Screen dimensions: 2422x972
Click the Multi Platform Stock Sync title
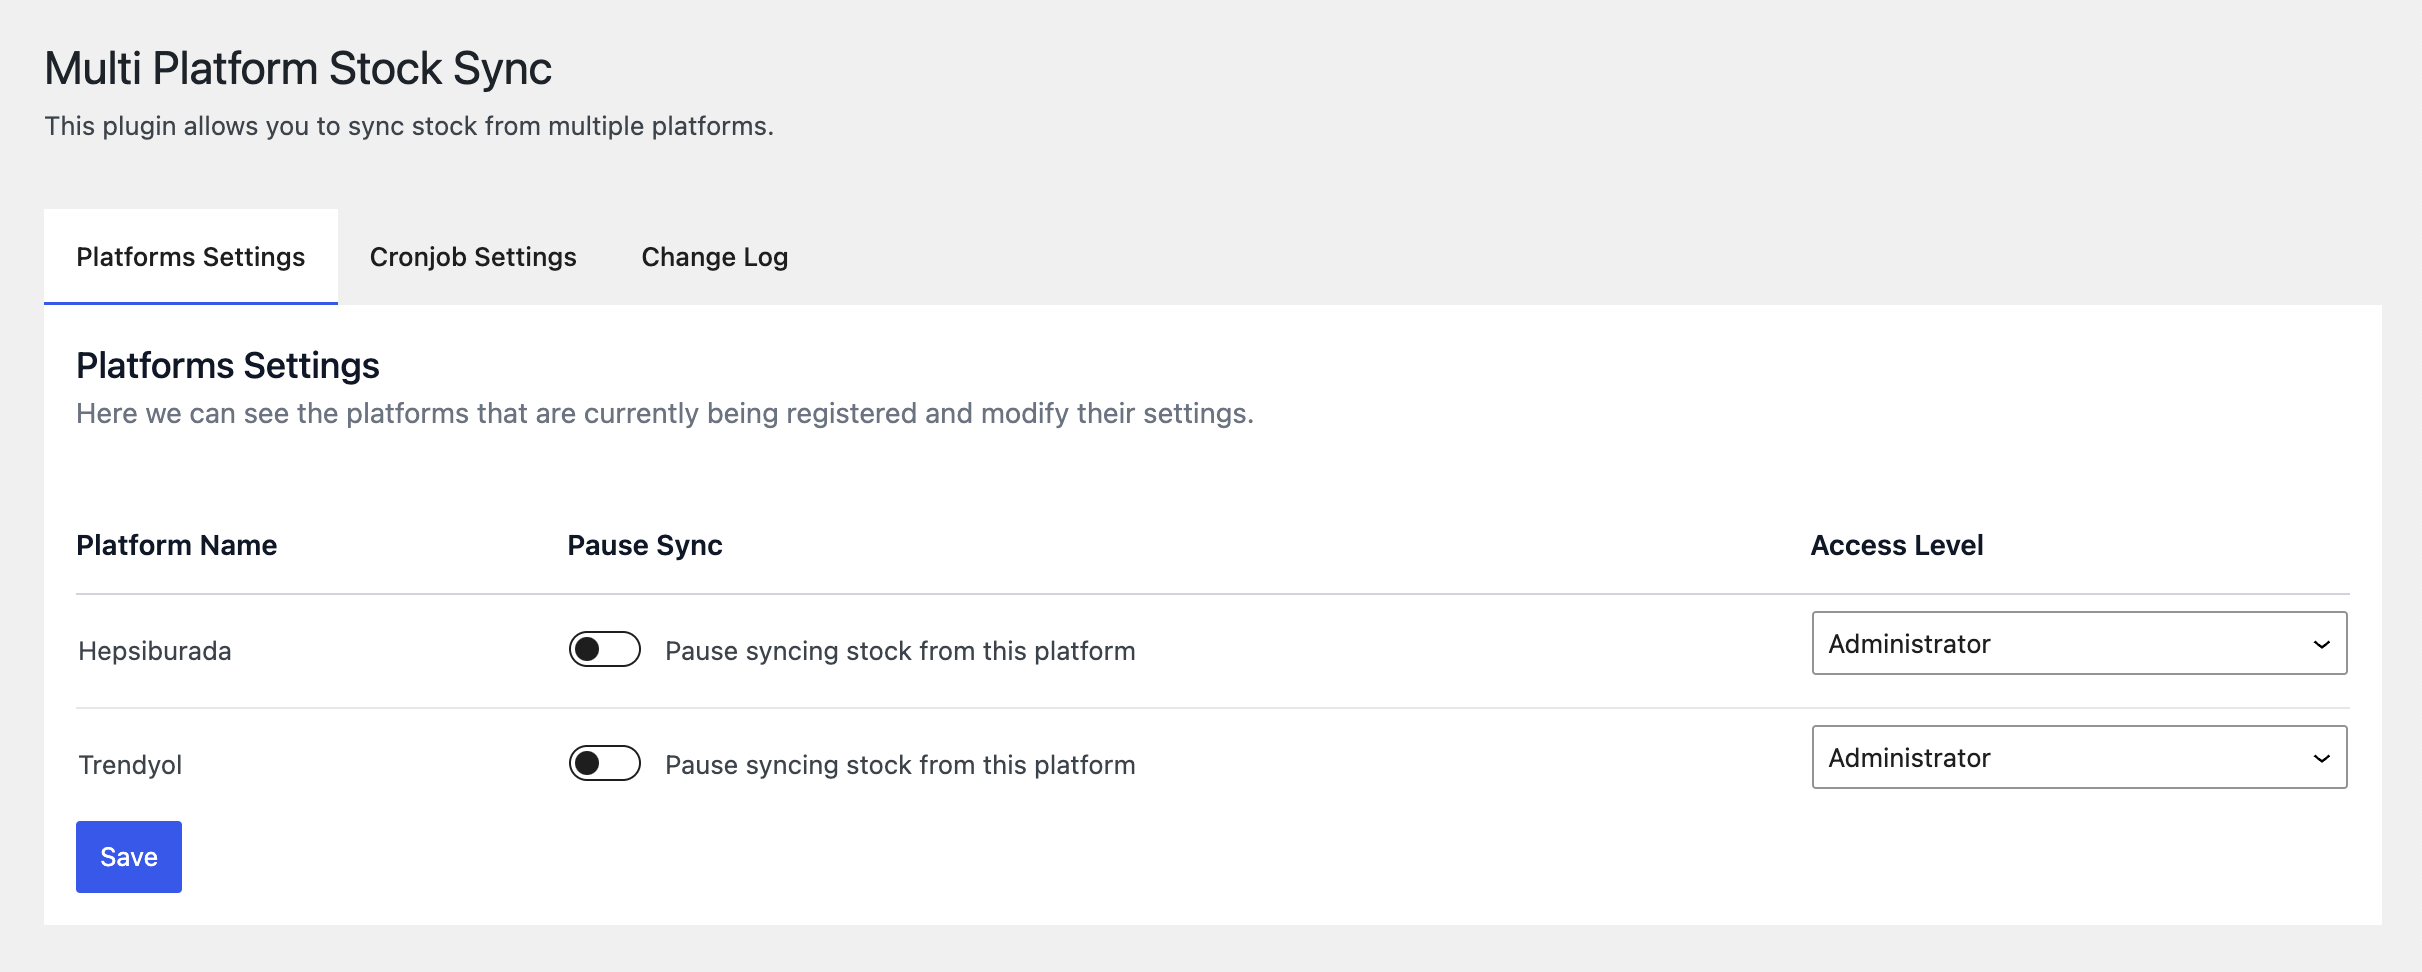pos(298,69)
